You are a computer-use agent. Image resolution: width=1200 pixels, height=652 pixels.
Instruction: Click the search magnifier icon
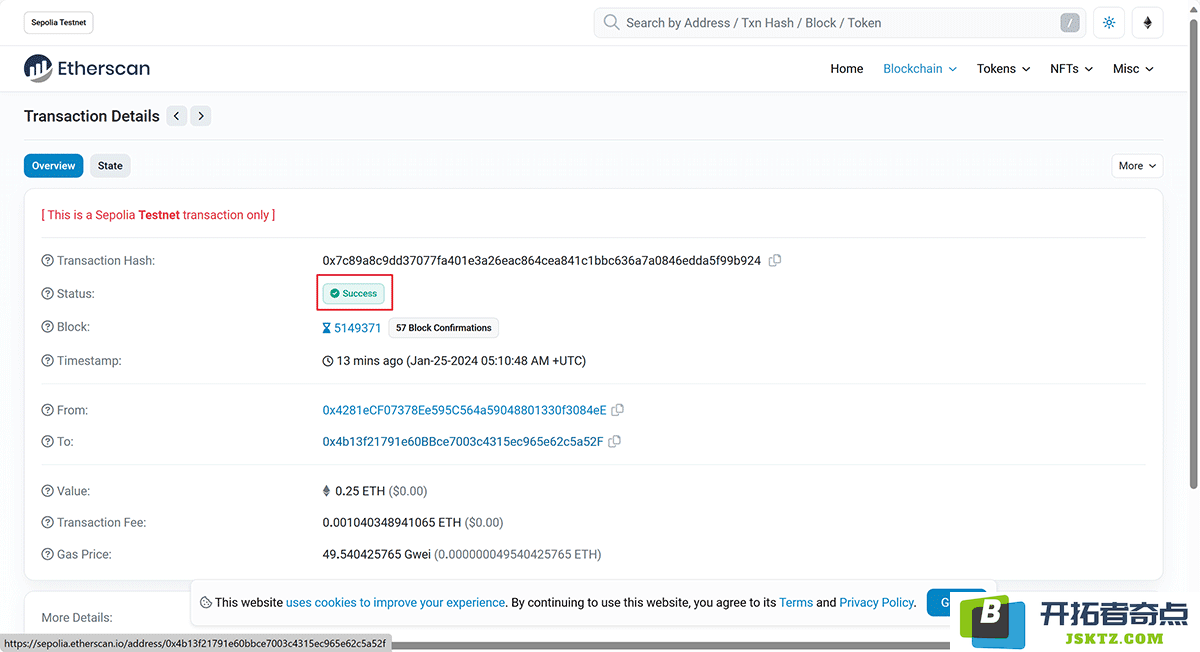point(611,23)
